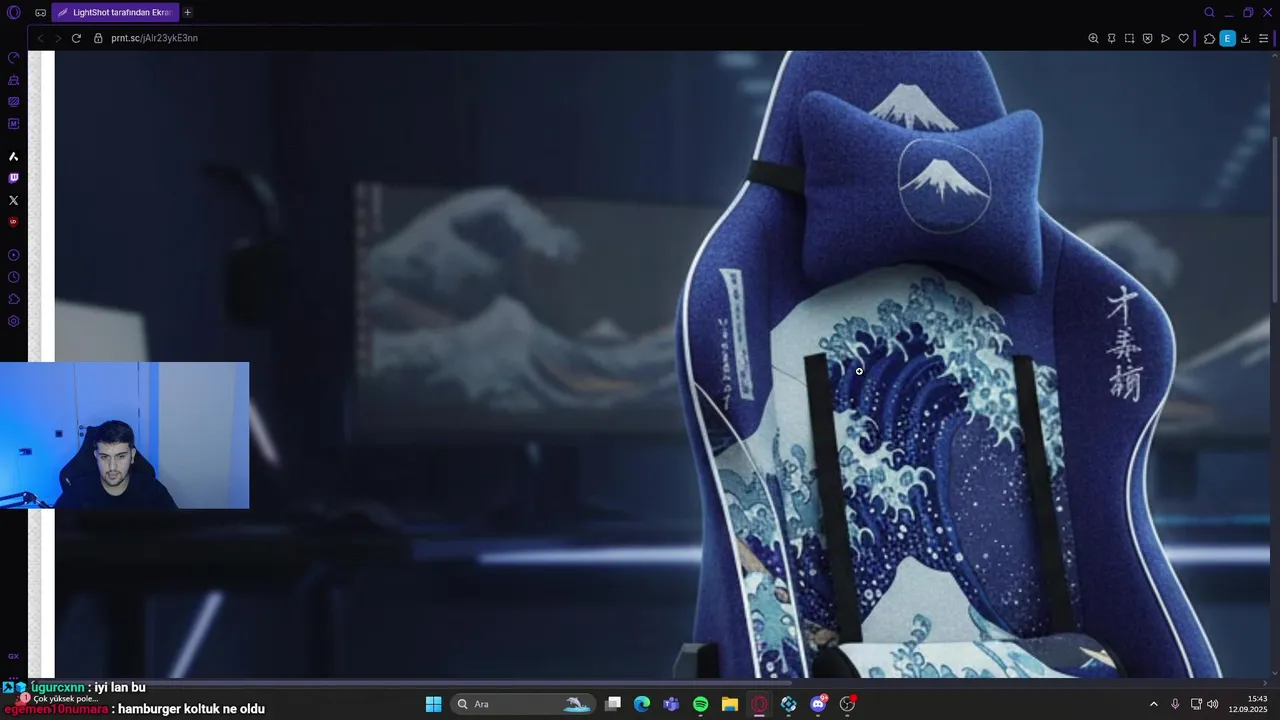This screenshot has height=720, width=1280.
Task: Open Spotify from the taskbar
Action: click(x=700, y=704)
